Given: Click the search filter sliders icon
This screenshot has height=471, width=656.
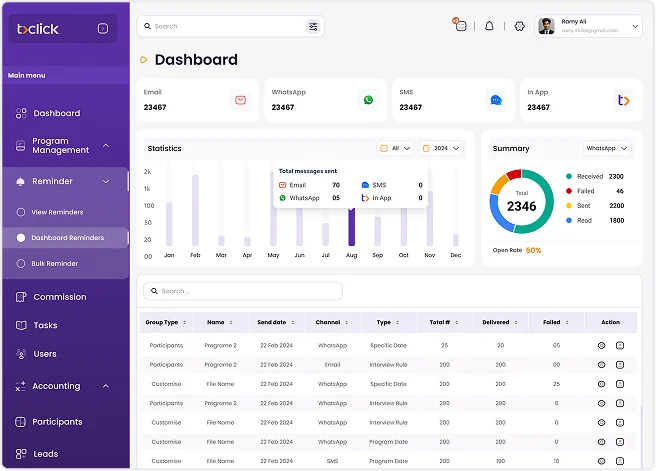Looking at the screenshot, I should click(x=313, y=26).
